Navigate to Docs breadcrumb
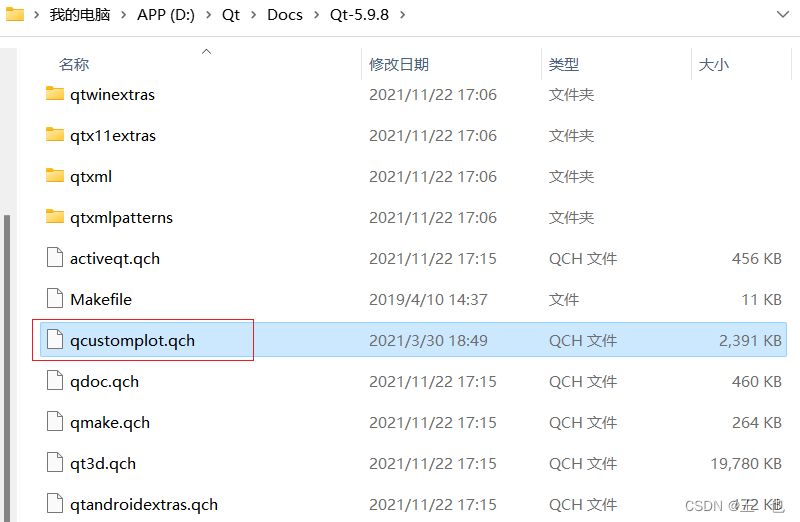 (x=285, y=15)
